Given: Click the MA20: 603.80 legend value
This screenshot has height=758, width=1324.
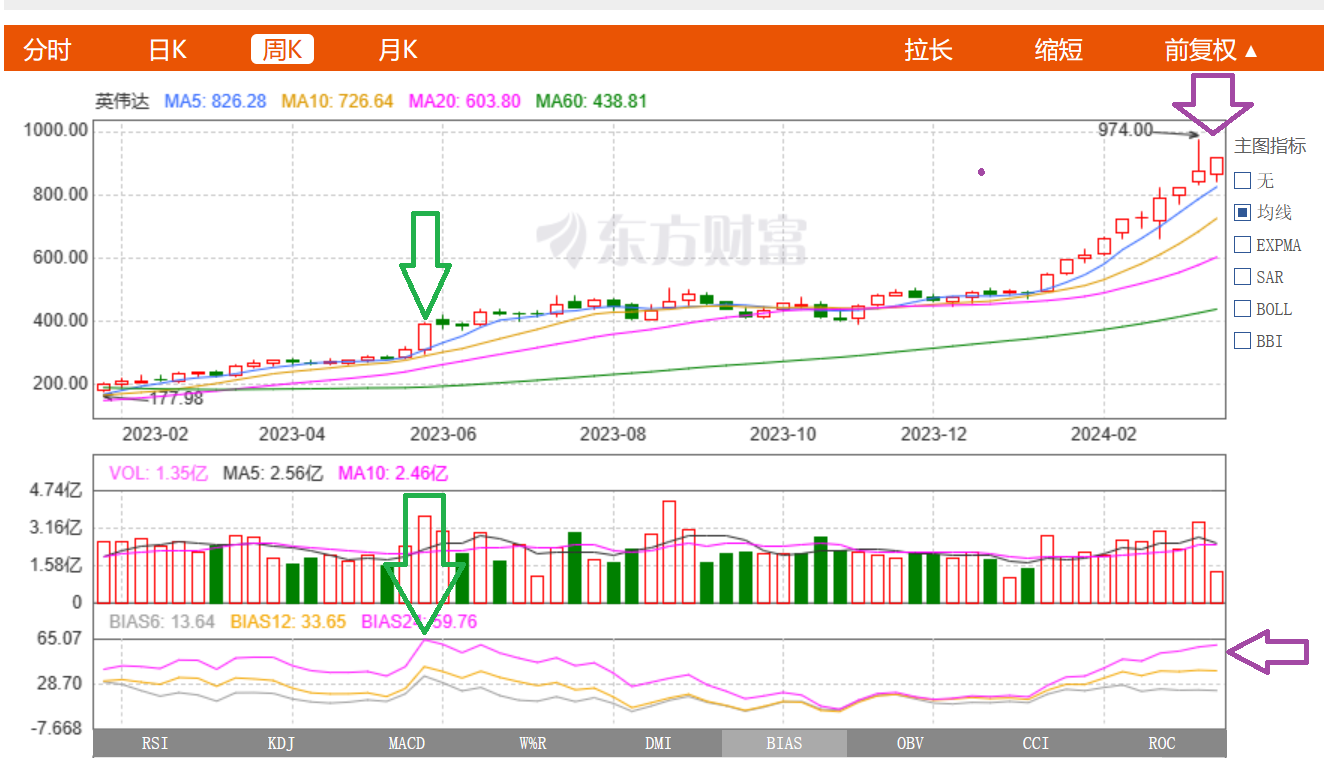Looking at the screenshot, I should (x=465, y=101).
